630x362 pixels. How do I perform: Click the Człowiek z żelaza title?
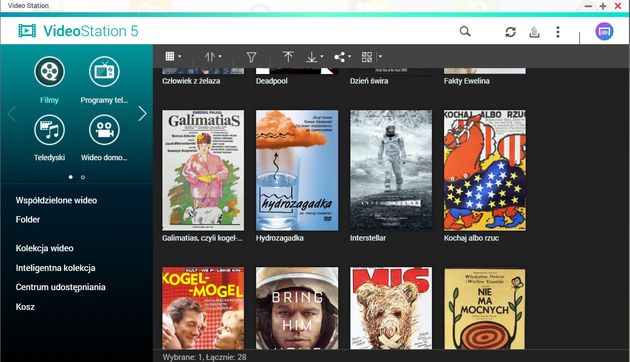coord(191,81)
